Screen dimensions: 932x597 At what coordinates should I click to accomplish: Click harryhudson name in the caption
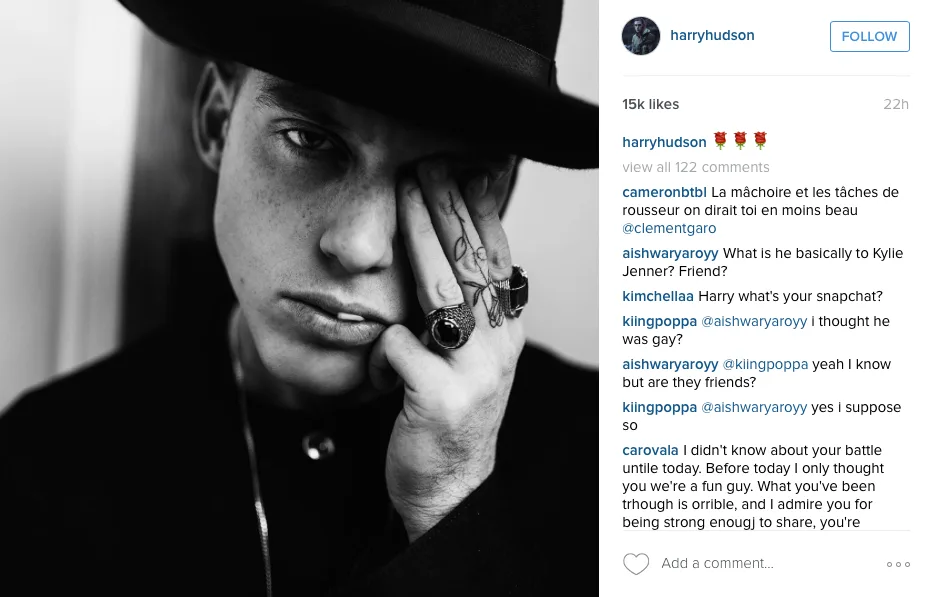point(664,142)
